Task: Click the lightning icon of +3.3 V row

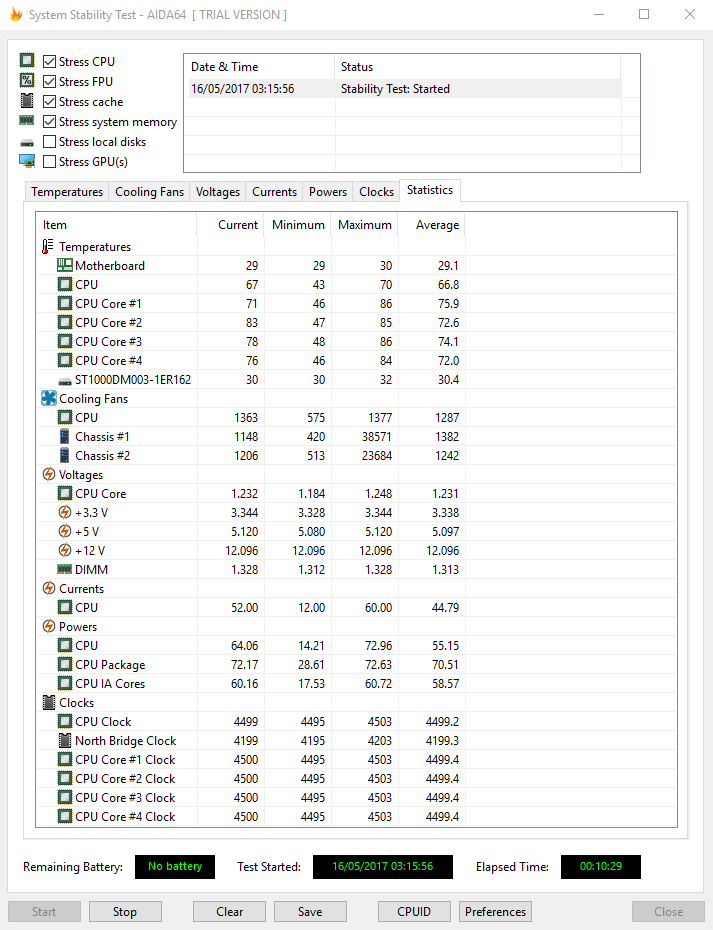Action: [x=65, y=512]
